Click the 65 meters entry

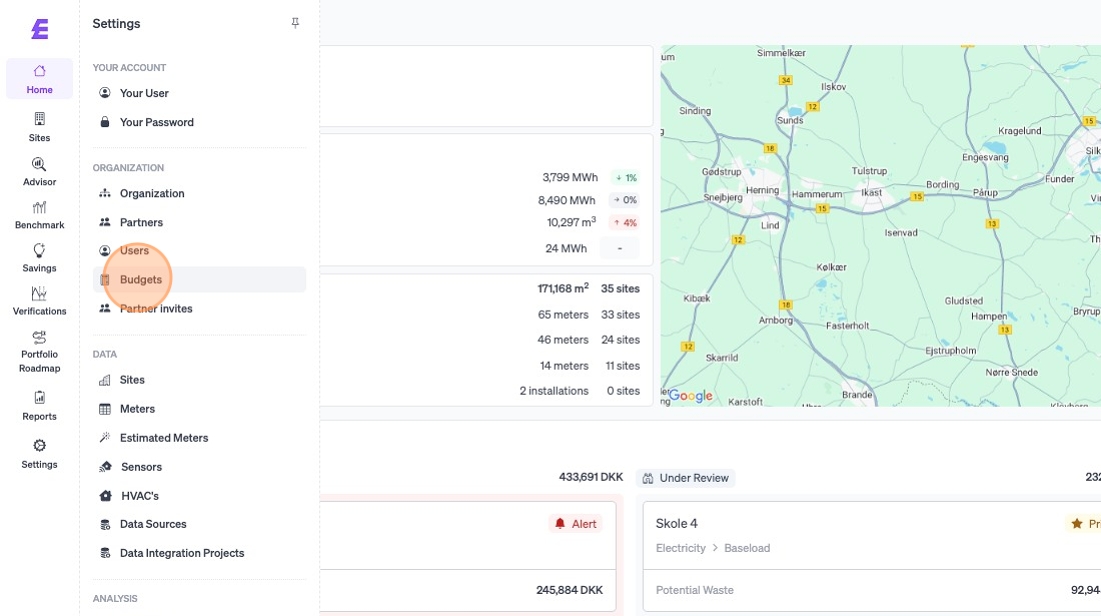pyautogui.click(x=563, y=315)
